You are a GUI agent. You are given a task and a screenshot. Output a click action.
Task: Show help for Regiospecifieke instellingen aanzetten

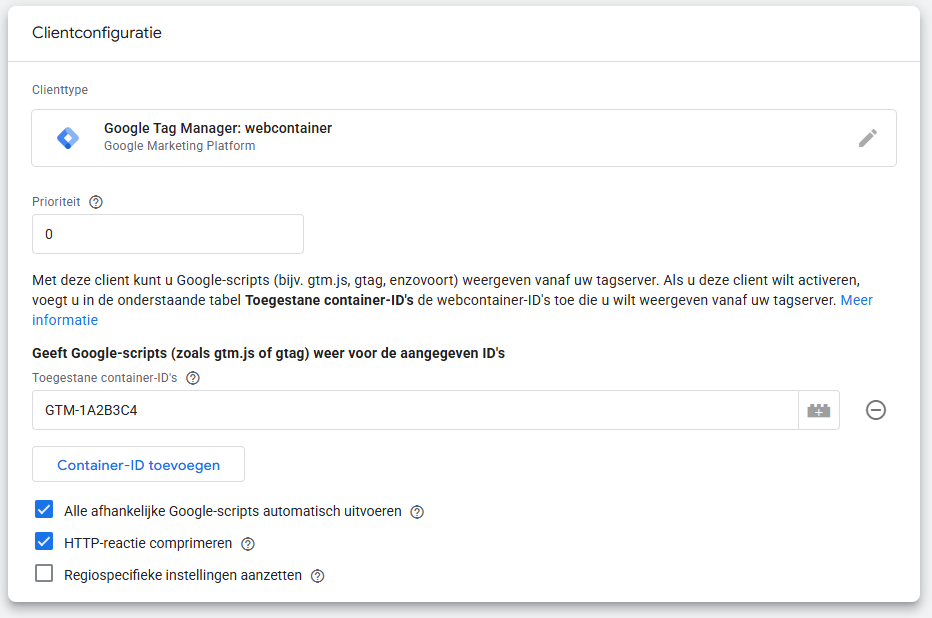point(318,576)
